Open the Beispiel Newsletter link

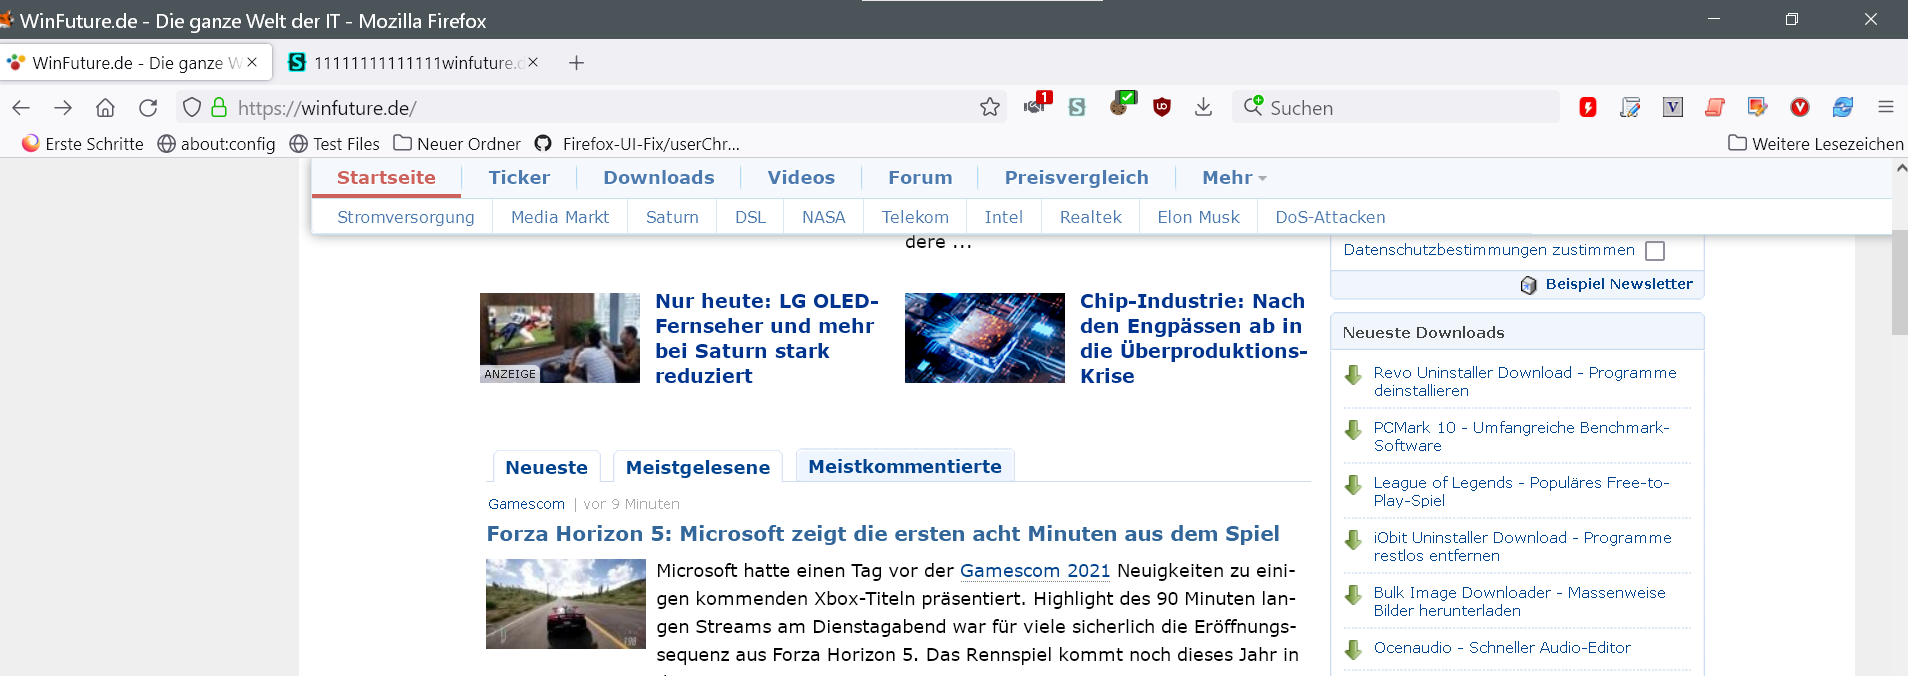1618,284
